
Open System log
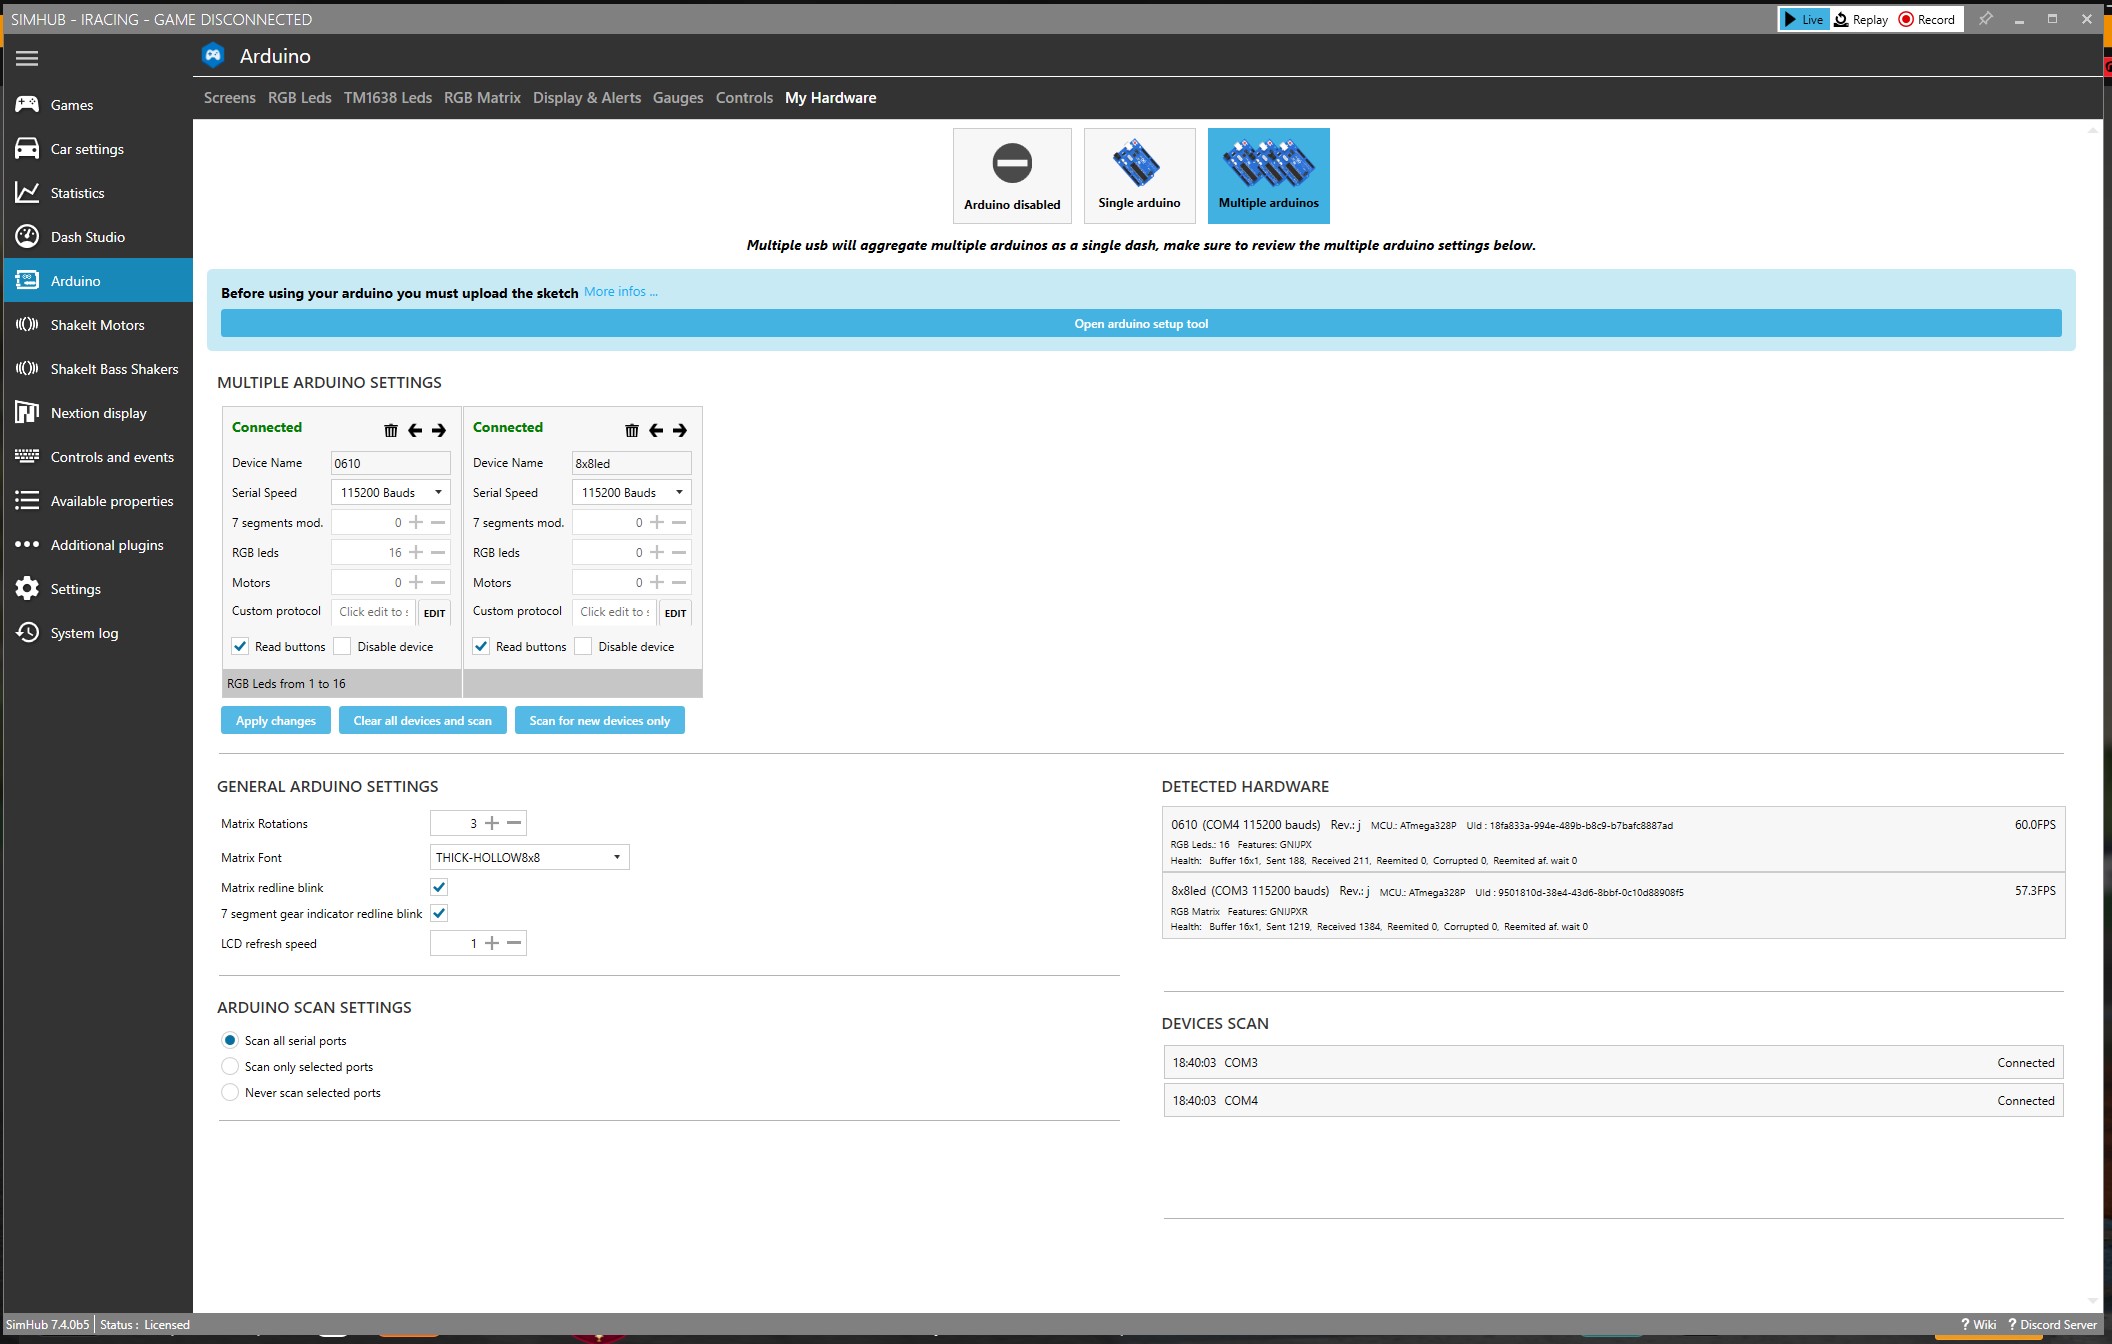(x=97, y=633)
